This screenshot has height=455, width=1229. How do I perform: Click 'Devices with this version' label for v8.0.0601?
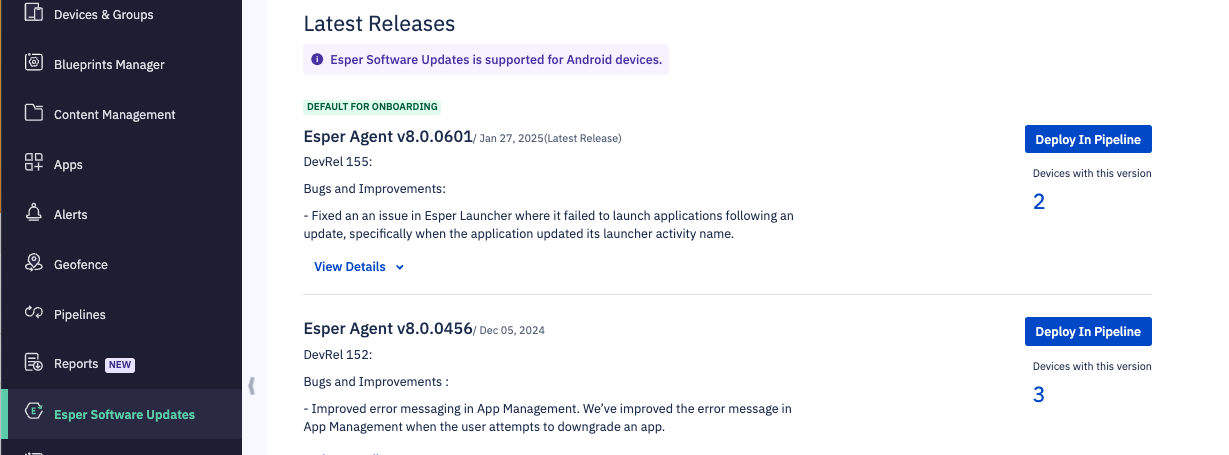pos(1092,173)
